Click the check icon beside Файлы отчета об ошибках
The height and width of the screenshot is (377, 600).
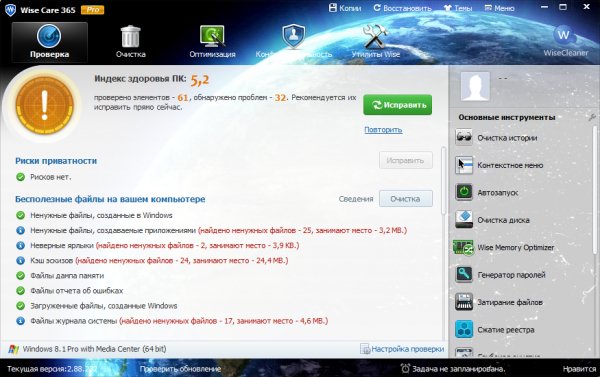[21, 291]
